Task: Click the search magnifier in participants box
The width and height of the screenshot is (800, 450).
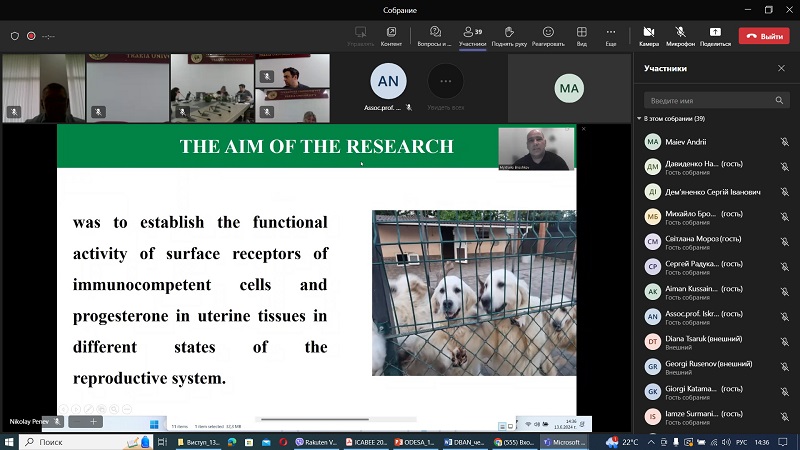Action: click(779, 101)
